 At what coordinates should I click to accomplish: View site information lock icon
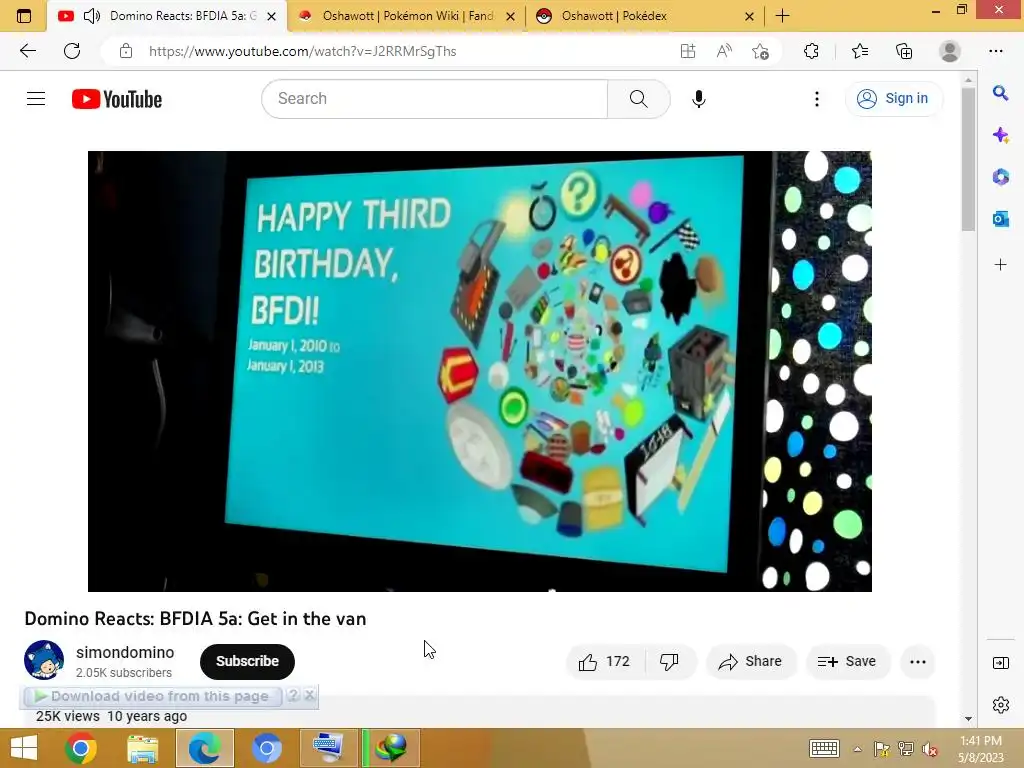pyautogui.click(x=126, y=51)
